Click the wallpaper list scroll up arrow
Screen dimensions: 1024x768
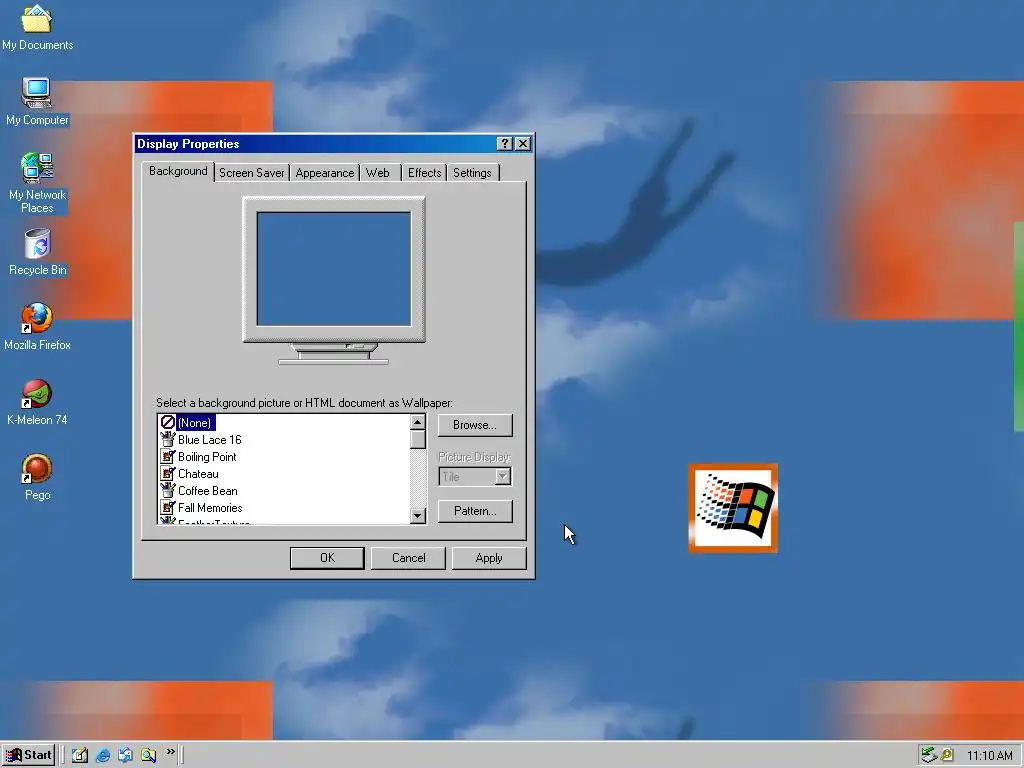[418, 423]
